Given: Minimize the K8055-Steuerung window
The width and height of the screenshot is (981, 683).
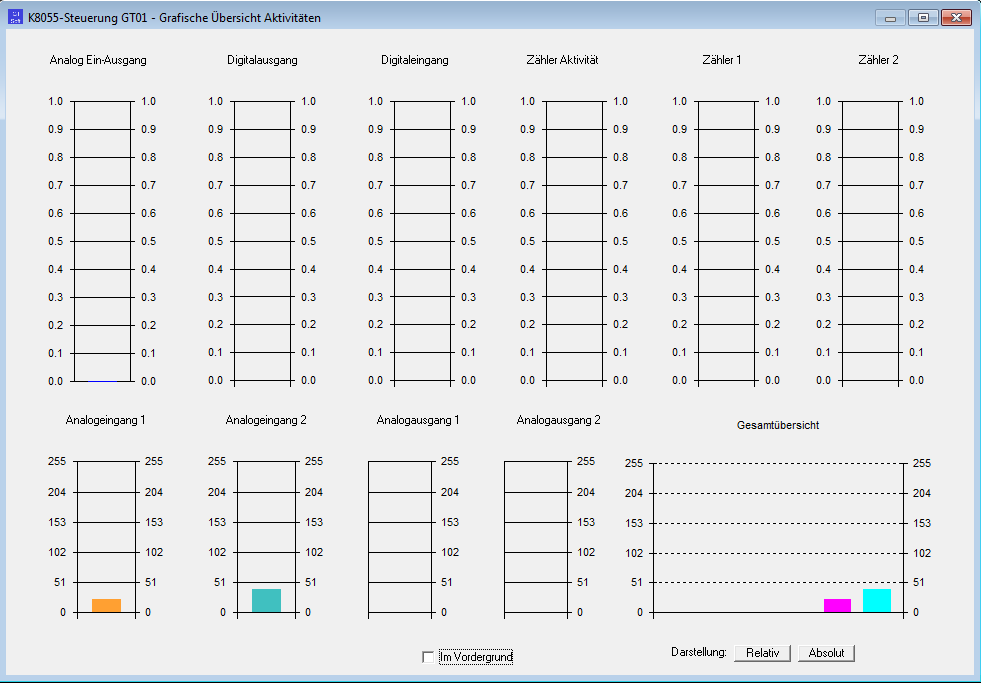Looking at the screenshot, I should pos(890,18).
